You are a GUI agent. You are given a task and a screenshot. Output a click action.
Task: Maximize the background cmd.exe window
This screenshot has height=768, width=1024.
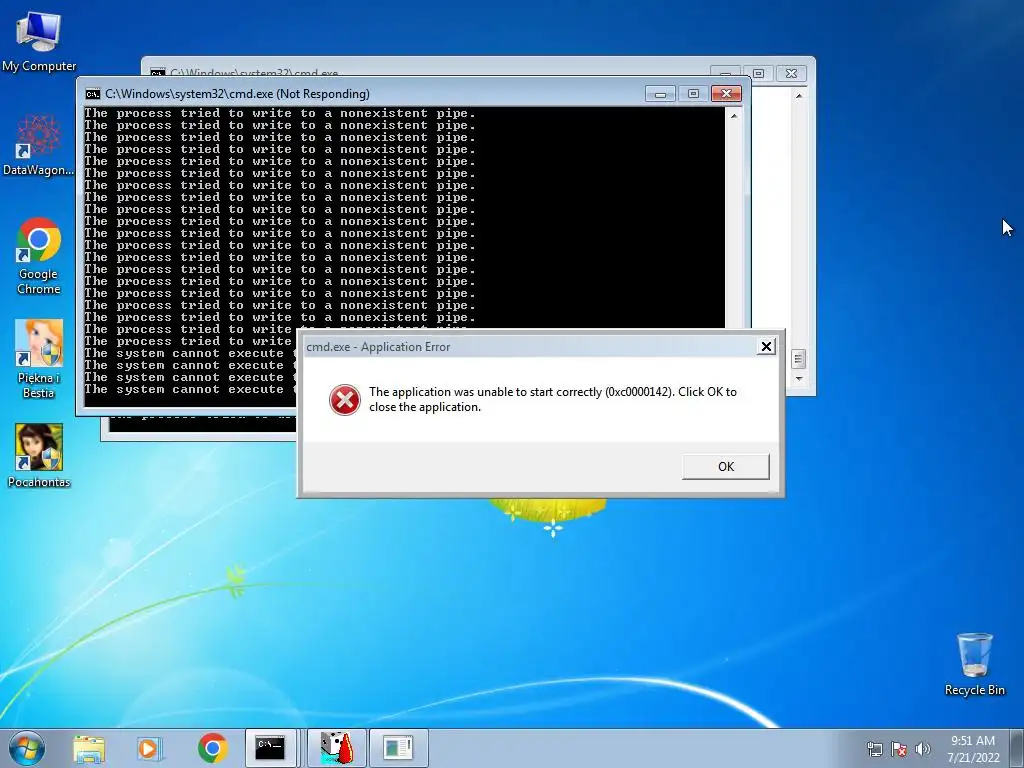758,73
